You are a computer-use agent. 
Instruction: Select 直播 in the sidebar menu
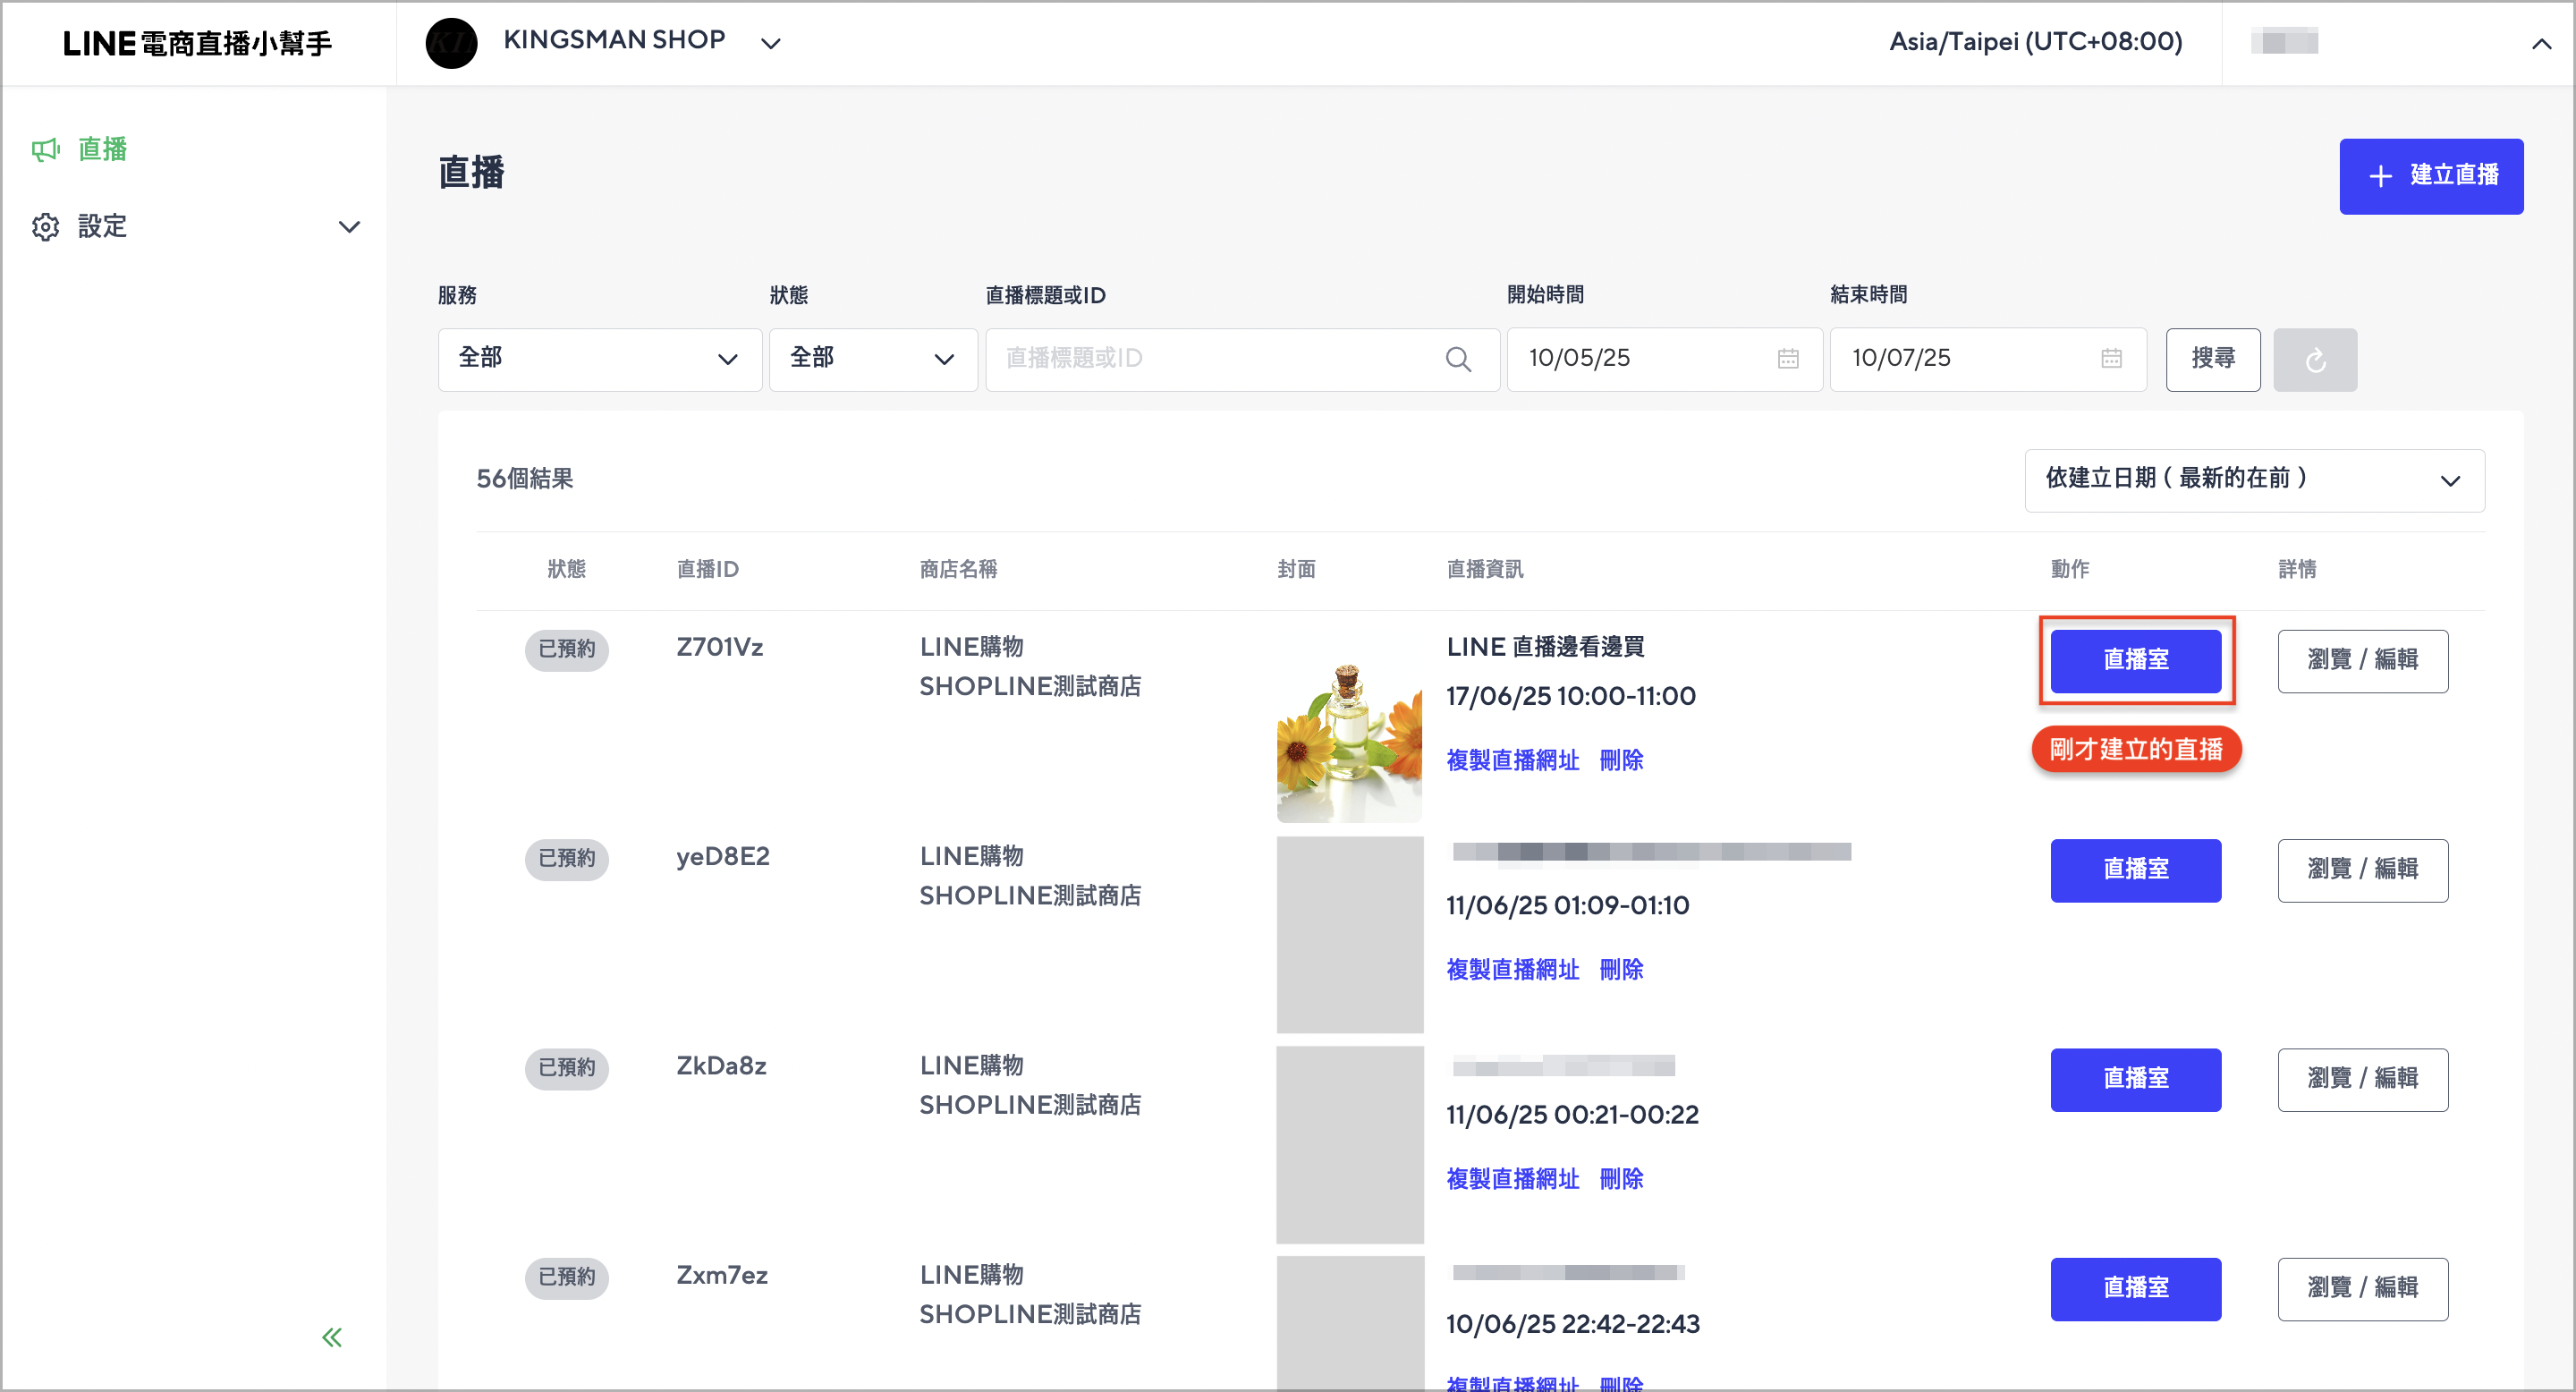click(102, 149)
